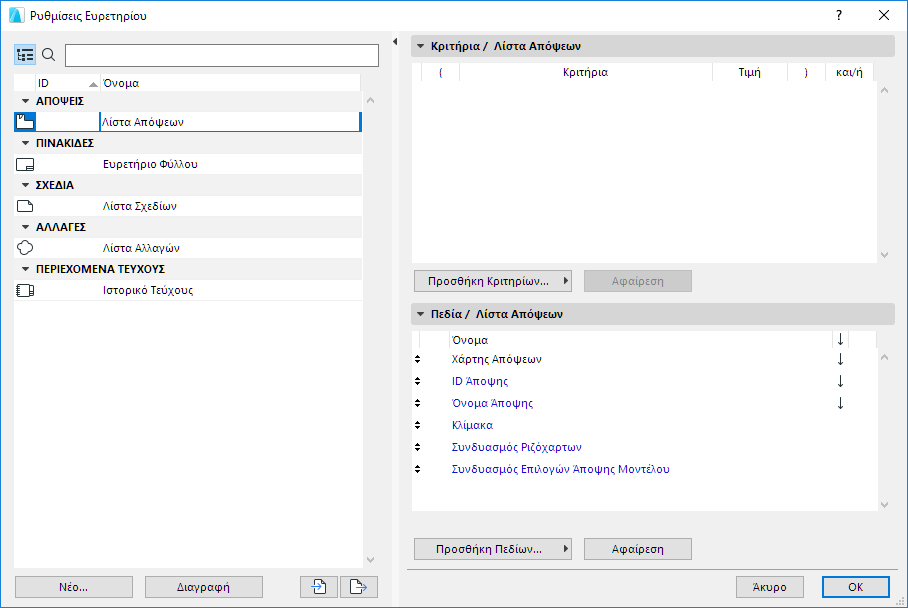Click scroll-down arrow of left list

pyautogui.click(x=371, y=561)
